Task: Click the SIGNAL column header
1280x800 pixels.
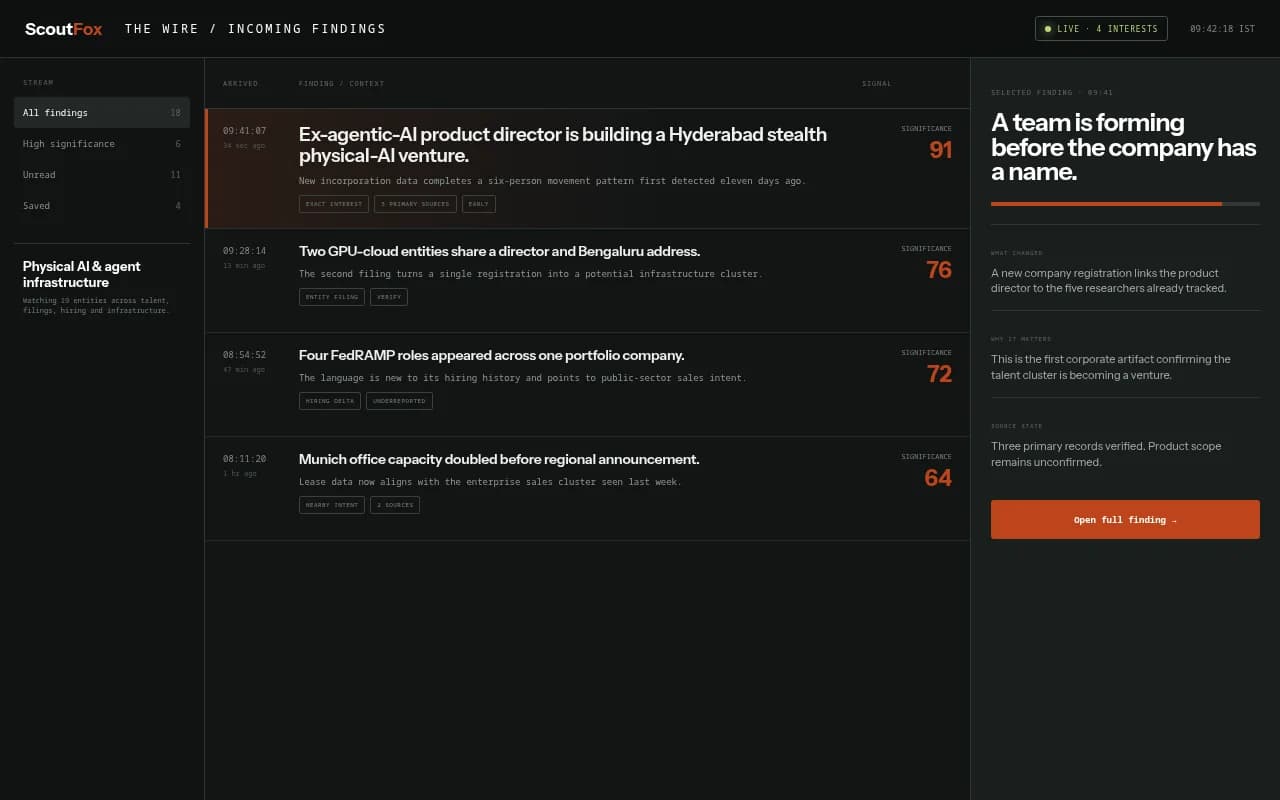Action: [x=876, y=84]
